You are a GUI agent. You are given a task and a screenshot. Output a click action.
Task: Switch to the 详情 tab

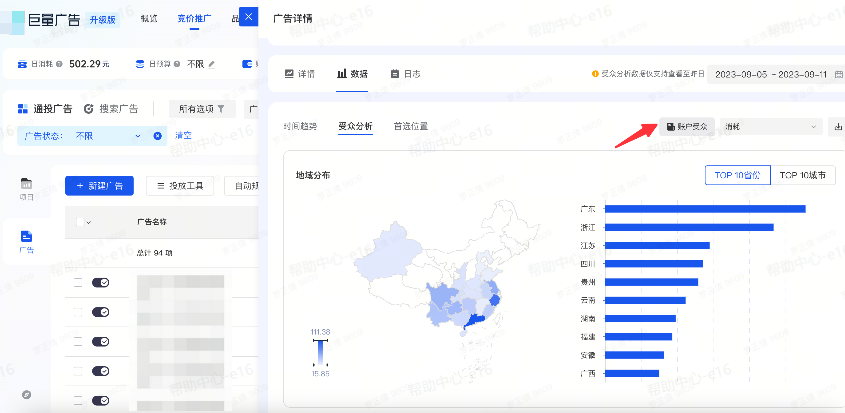coord(300,74)
